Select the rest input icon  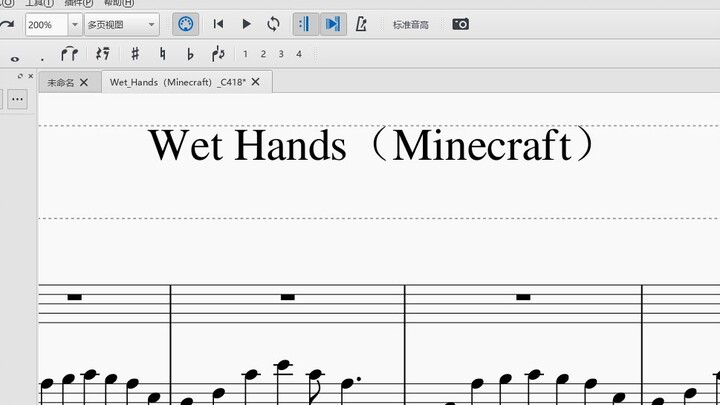click(x=103, y=54)
